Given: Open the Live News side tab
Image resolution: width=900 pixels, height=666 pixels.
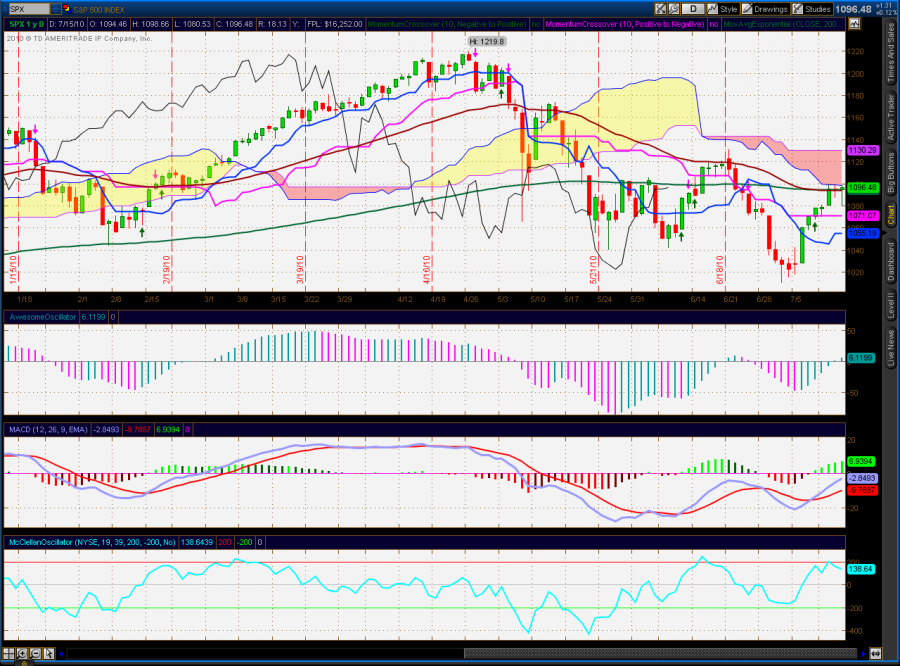Looking at the screenshot, I should [891, 348].
